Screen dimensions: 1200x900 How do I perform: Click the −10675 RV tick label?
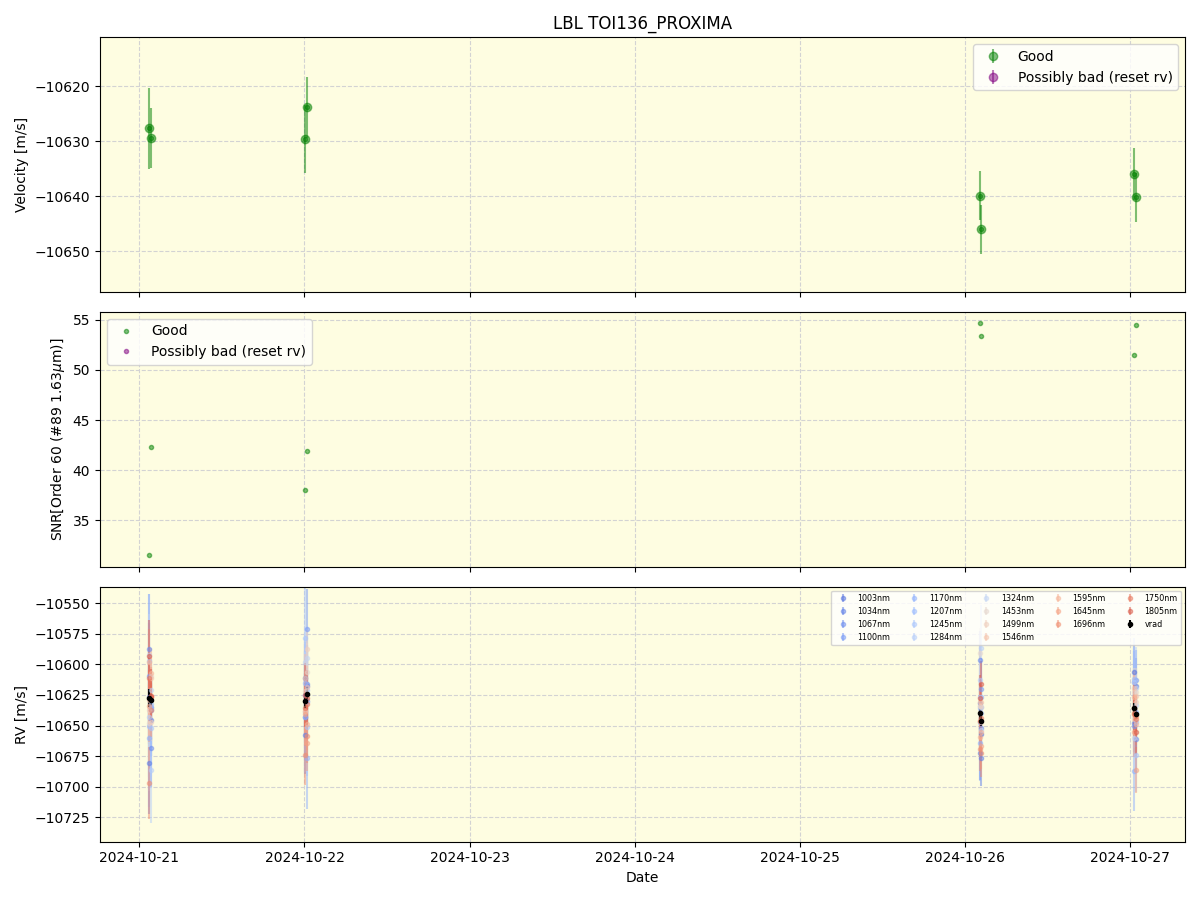(x=62, y=757)
